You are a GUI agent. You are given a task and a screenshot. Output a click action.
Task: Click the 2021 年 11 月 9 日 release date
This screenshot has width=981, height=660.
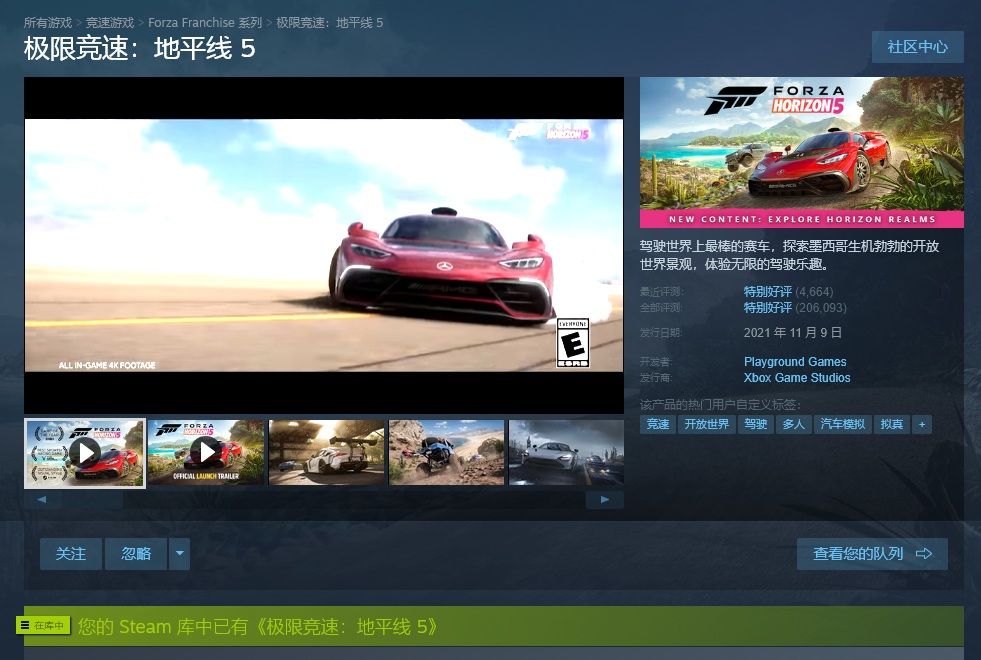click(792, 333)
